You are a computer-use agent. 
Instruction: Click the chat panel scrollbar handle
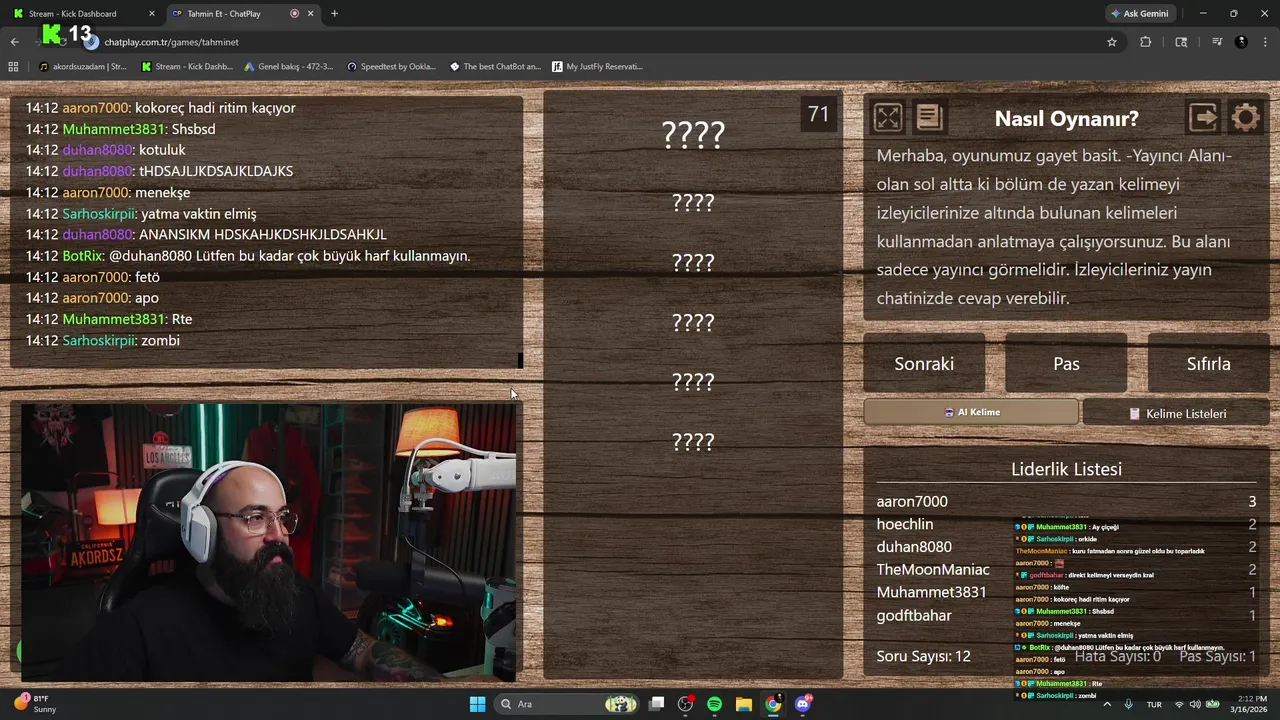tap(520, 360)
